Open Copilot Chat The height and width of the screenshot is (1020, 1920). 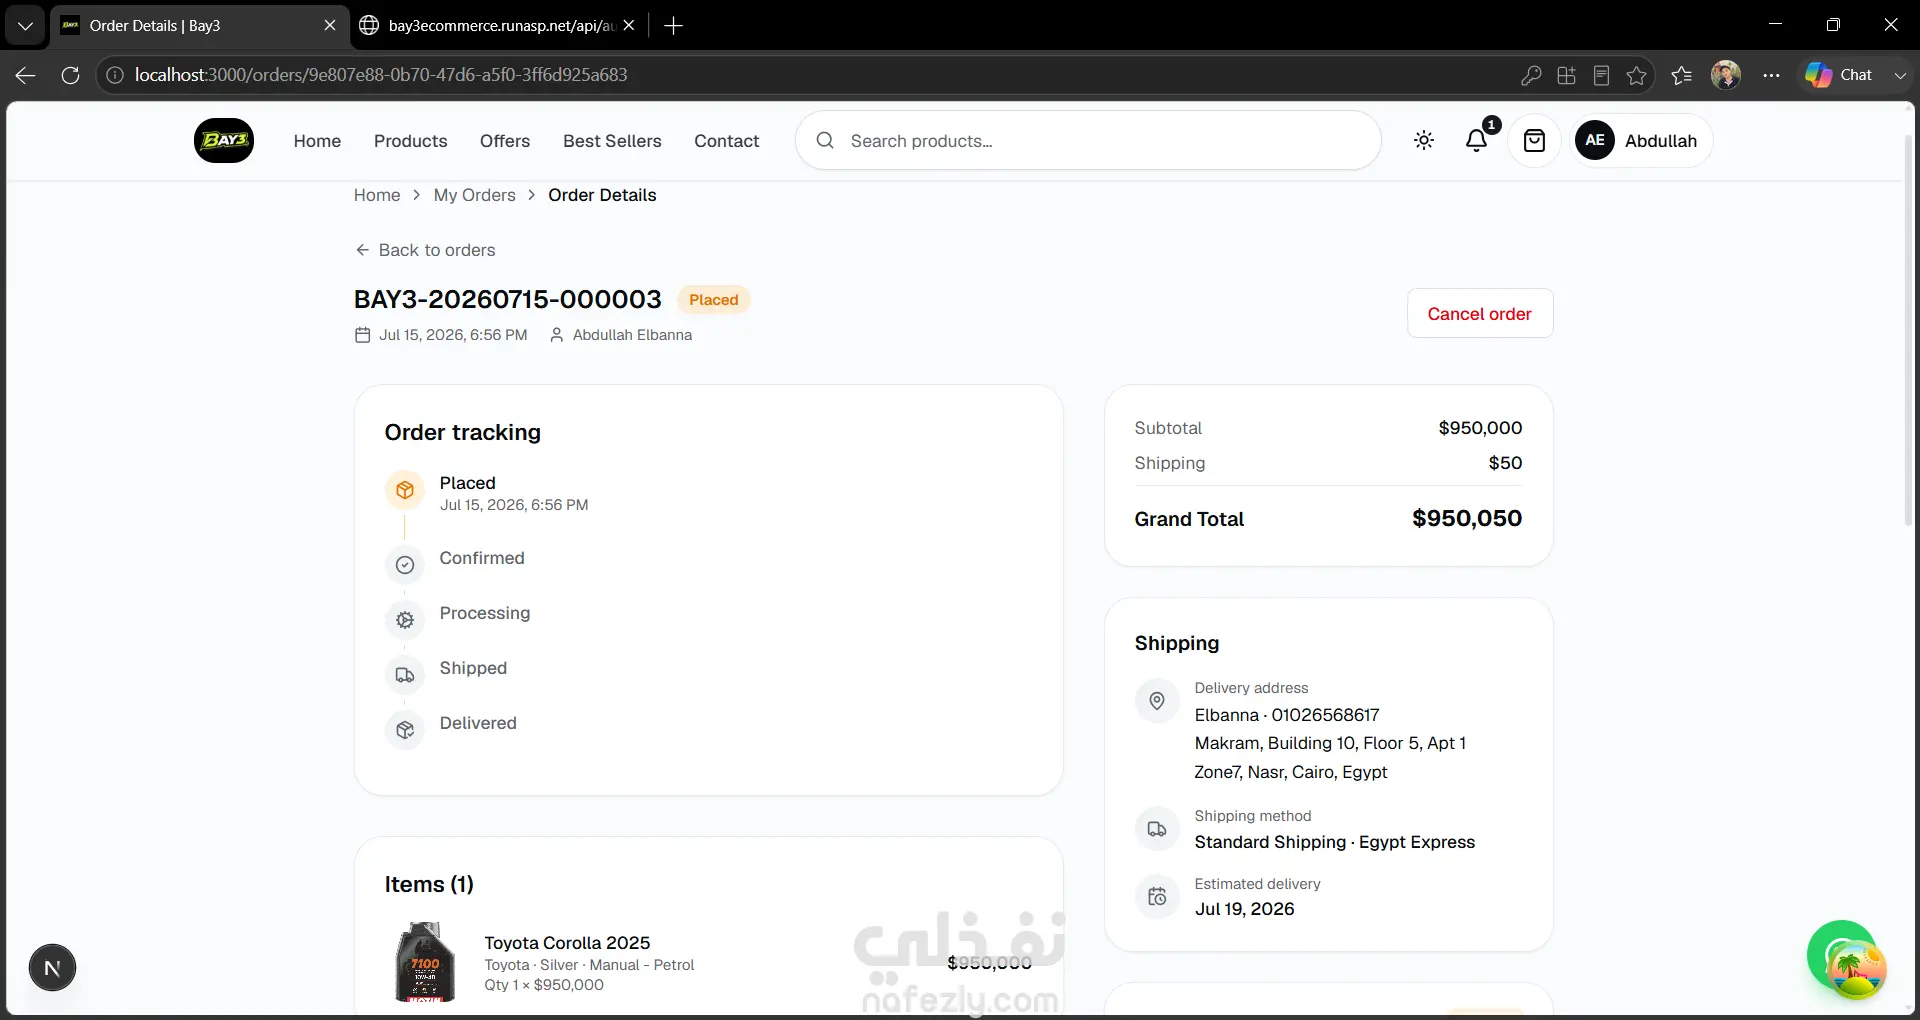1840,75
